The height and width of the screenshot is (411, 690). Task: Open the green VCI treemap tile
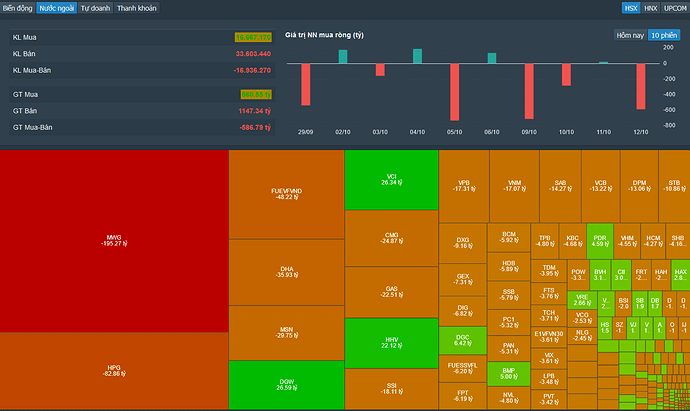[392, 180]
